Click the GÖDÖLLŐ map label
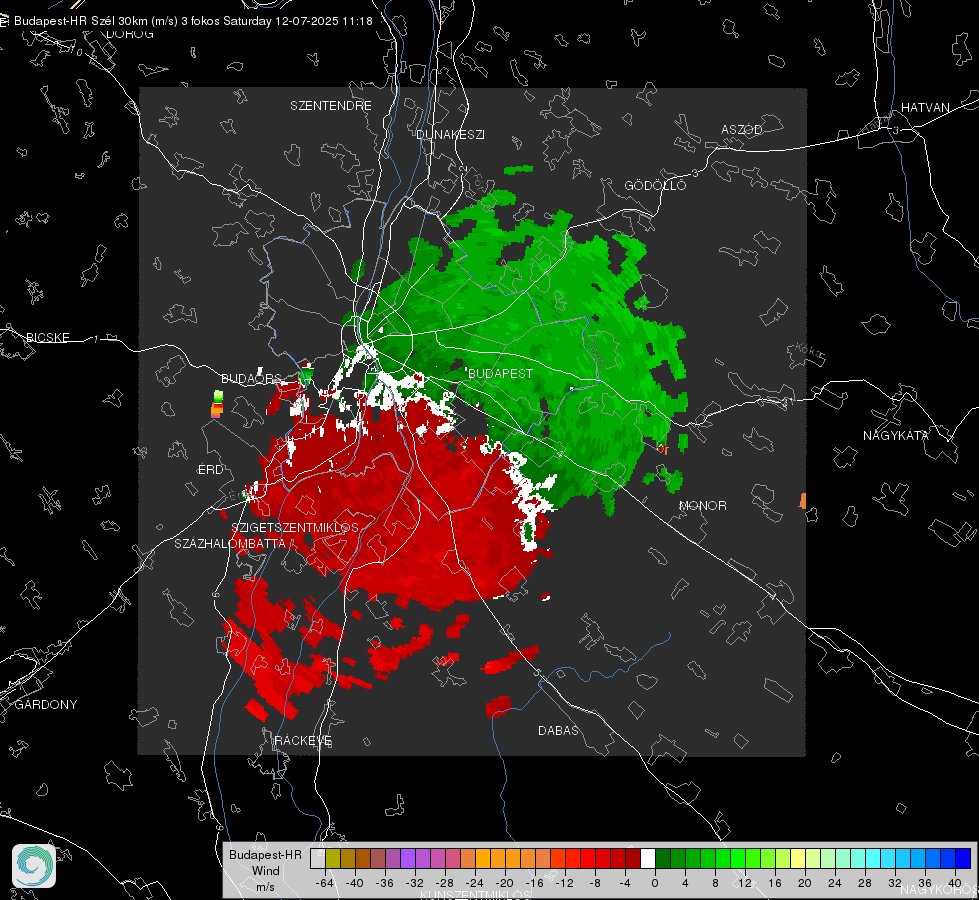 click(x=655, y=185)
